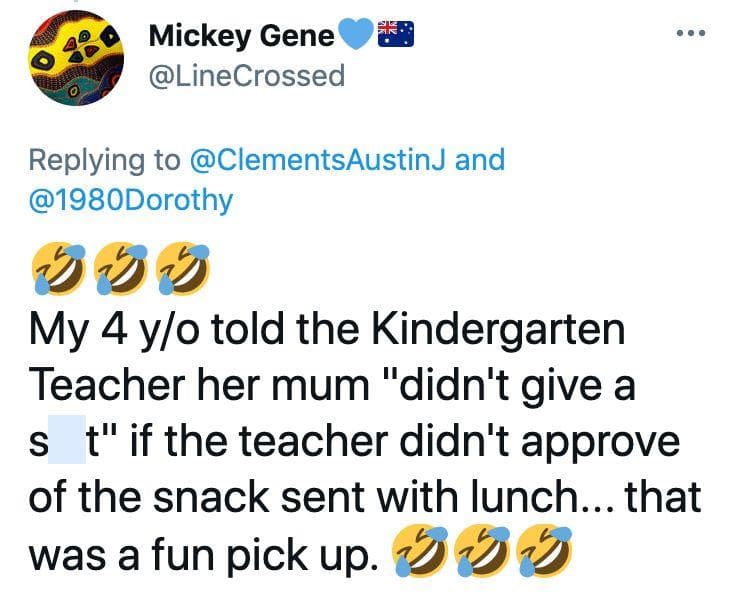The width and height of the screenshot is (738, 606).
Task: Click the first laughing emoji after "pick up."
Action: 420,550
